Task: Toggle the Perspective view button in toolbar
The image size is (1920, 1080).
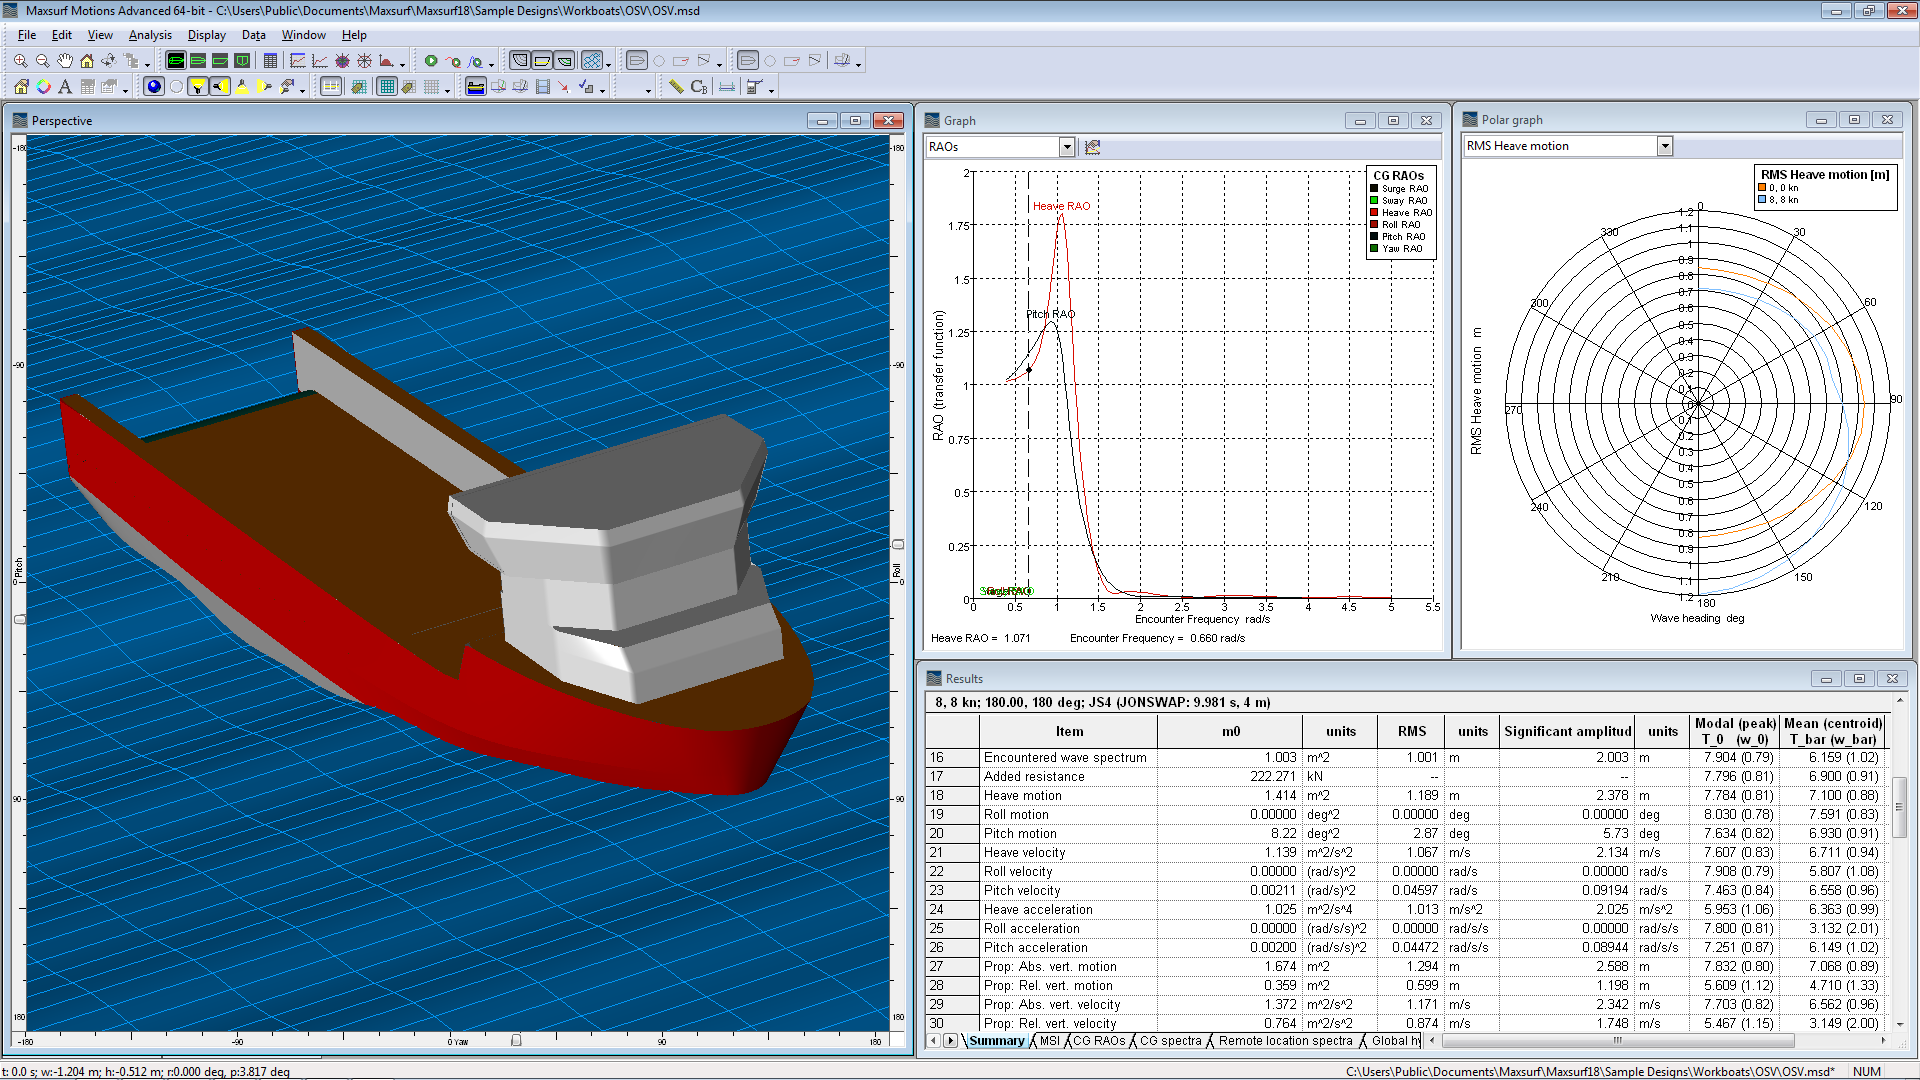Action: (x=176, y=61)
